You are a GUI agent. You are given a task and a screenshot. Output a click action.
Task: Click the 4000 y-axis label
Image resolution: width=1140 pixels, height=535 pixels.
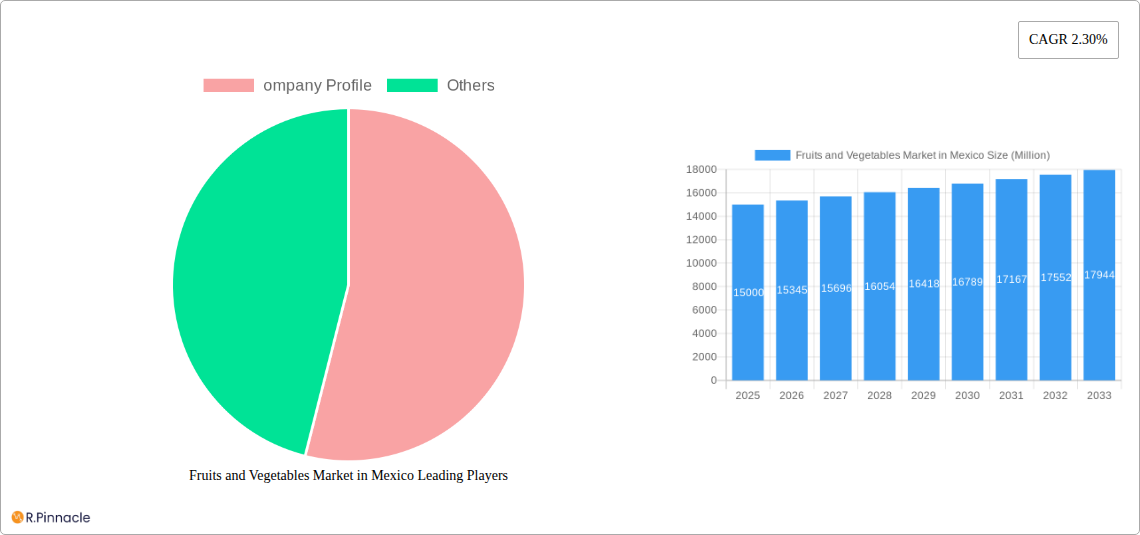(705, 334)
